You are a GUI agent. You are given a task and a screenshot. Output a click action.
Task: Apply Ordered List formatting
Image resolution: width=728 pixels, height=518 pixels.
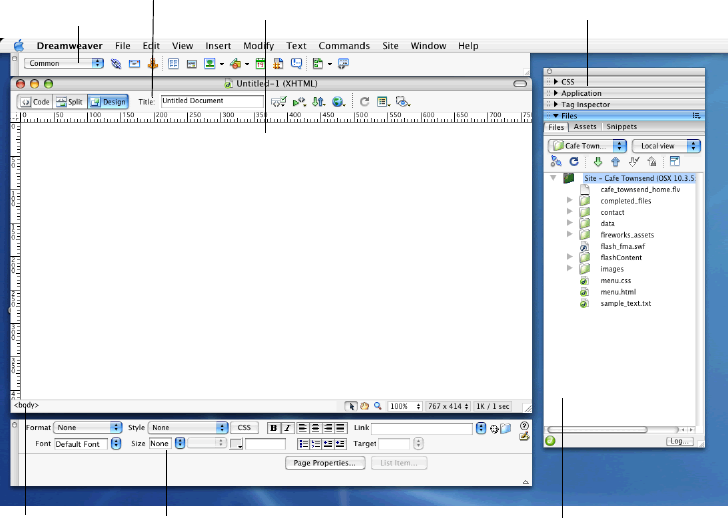coord(316,444)
